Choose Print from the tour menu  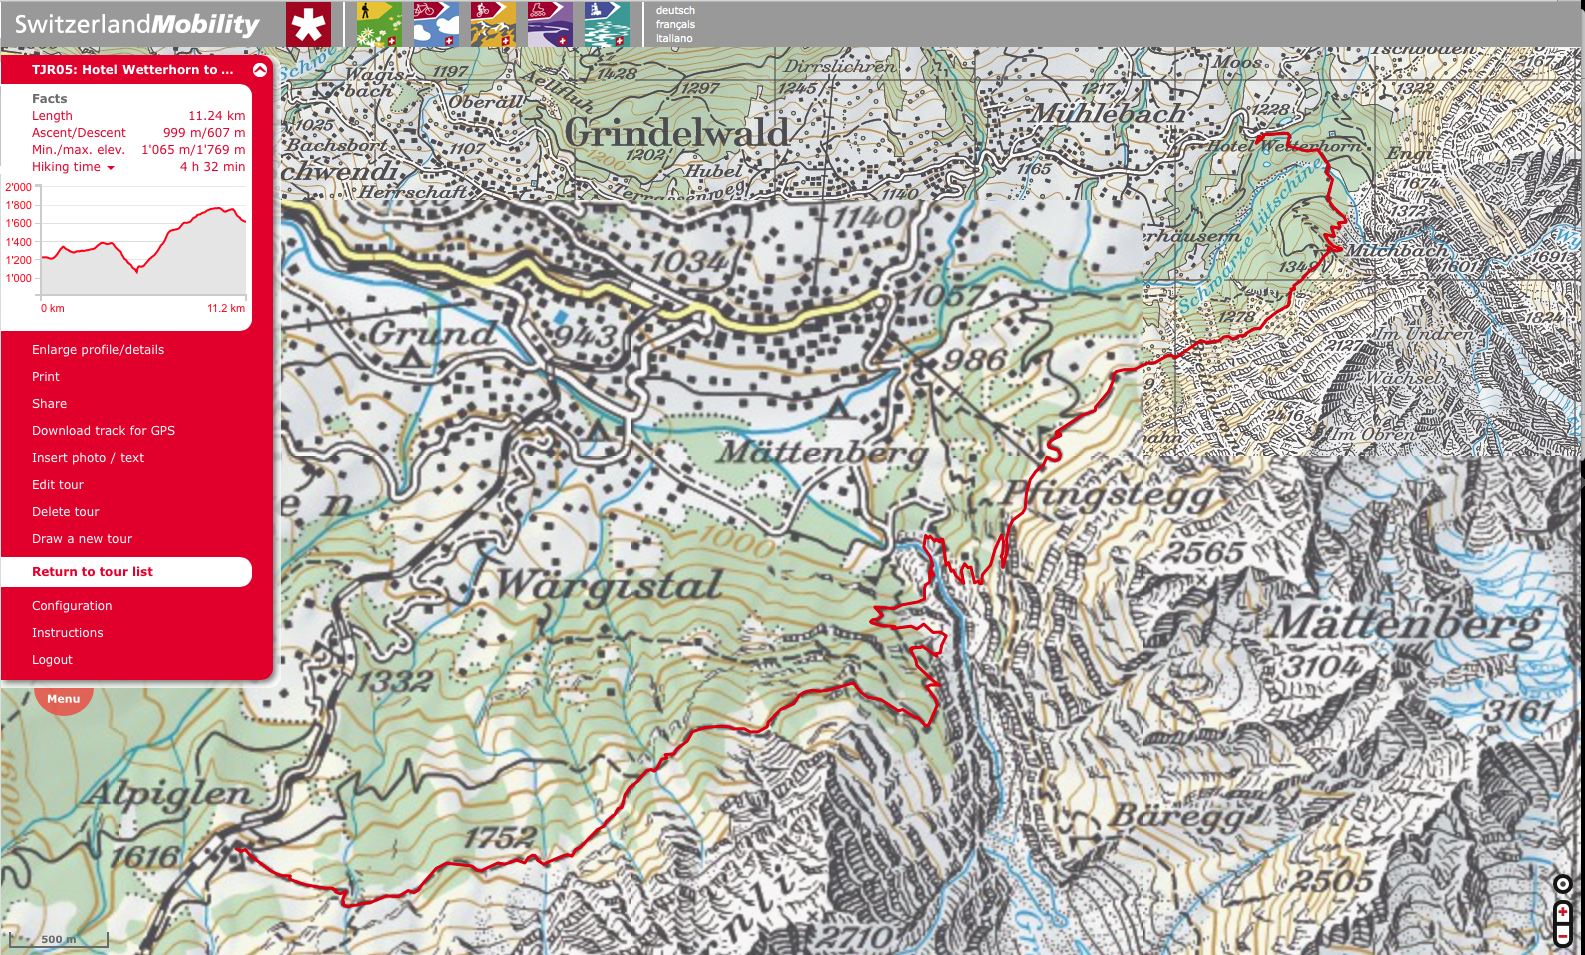pos(46,377)
